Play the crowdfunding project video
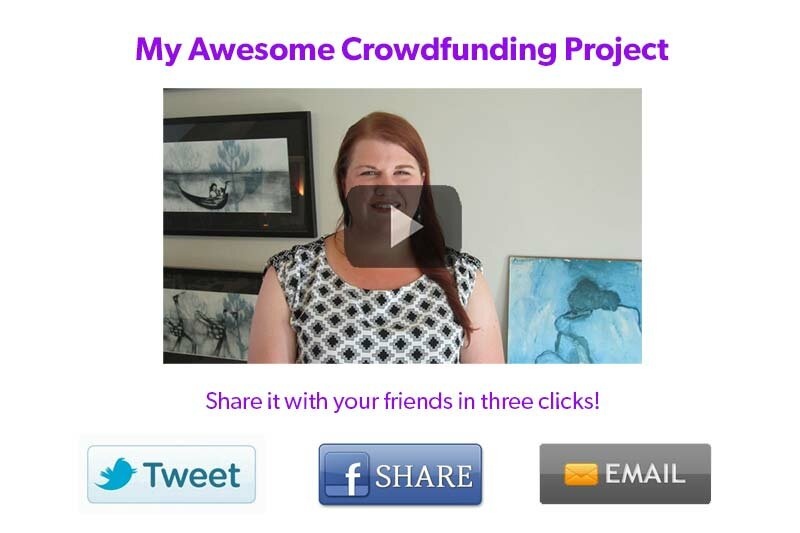The height and width of the screenshot is (533, 800). 403,226
